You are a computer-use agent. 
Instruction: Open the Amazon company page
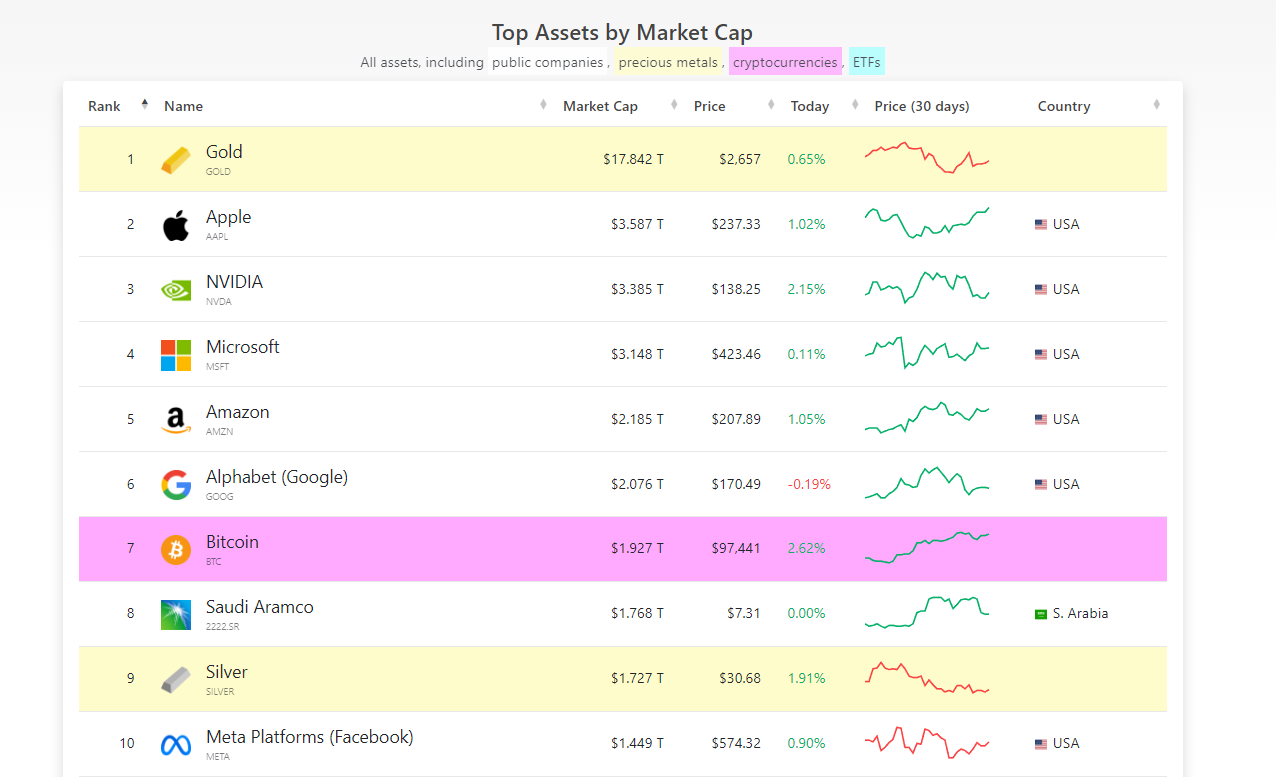click(x=237, y=412)
